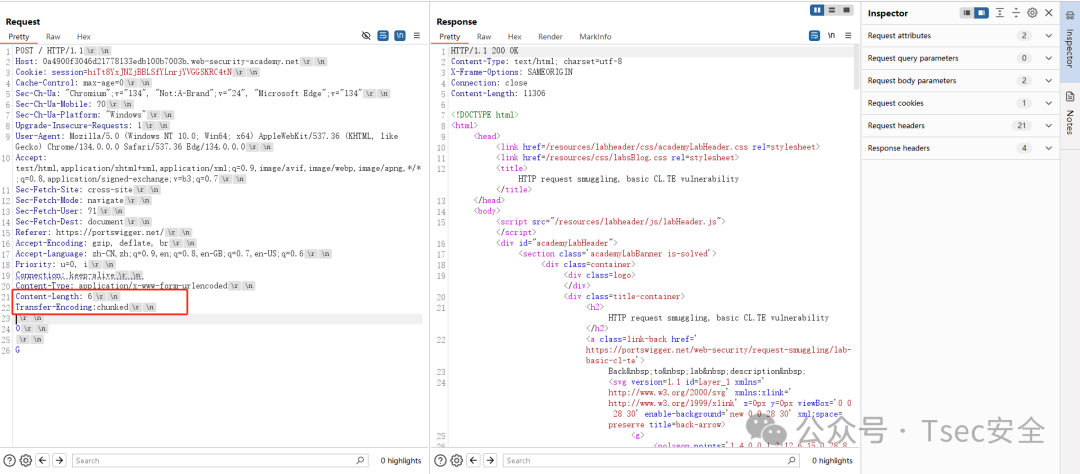Viewport: 1080px width, 474px height.
Task: Focus the Request panel search field
Action: point(219,460)
